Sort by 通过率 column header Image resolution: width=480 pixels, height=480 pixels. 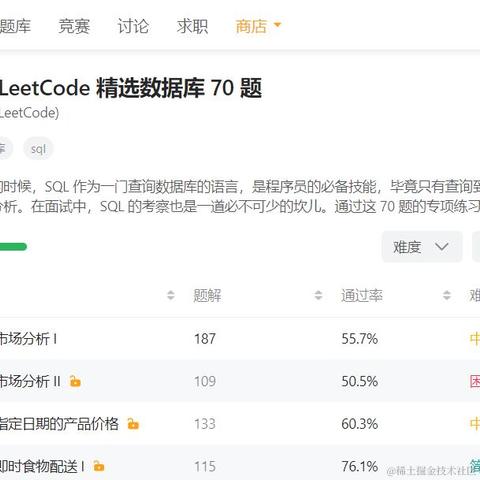coord(362,295)
